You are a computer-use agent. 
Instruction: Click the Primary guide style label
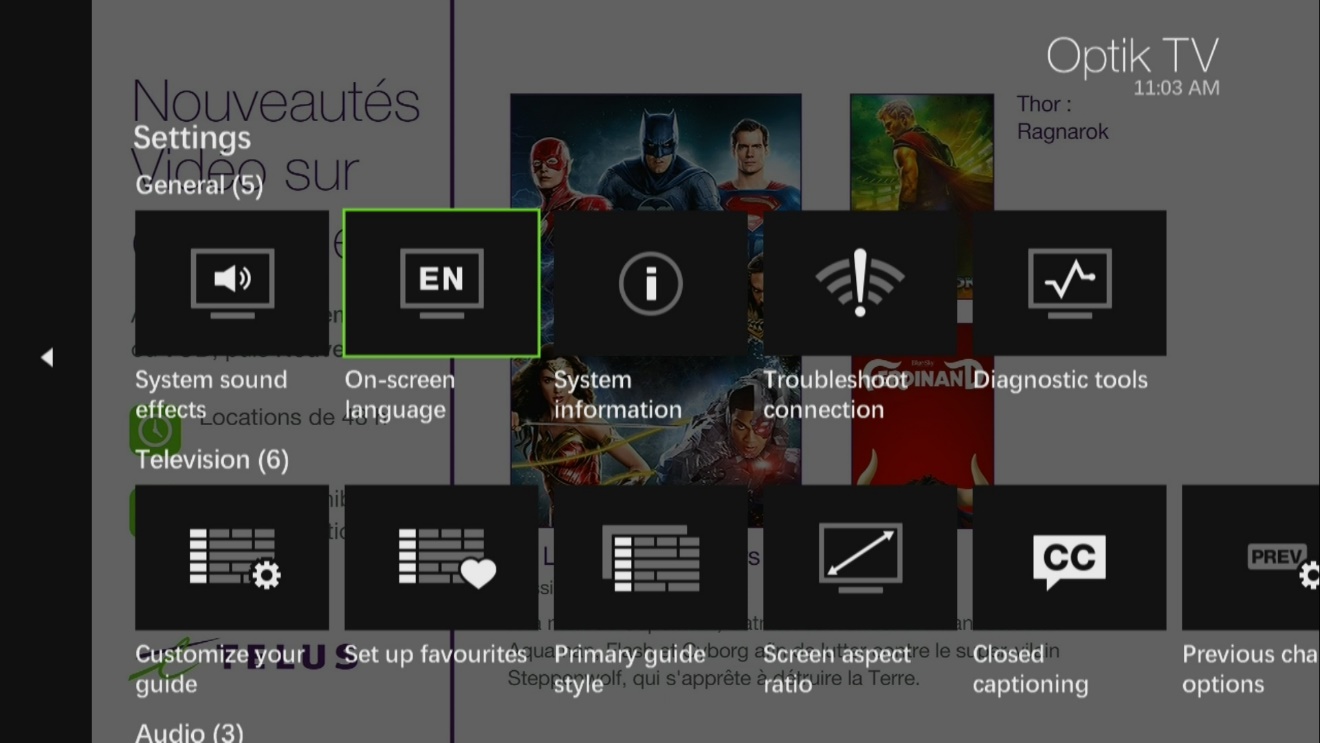point(630,669)
